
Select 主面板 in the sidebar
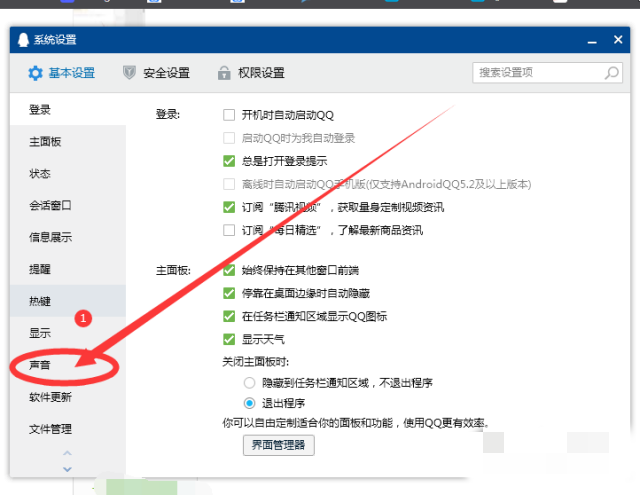tap(68, 141)
